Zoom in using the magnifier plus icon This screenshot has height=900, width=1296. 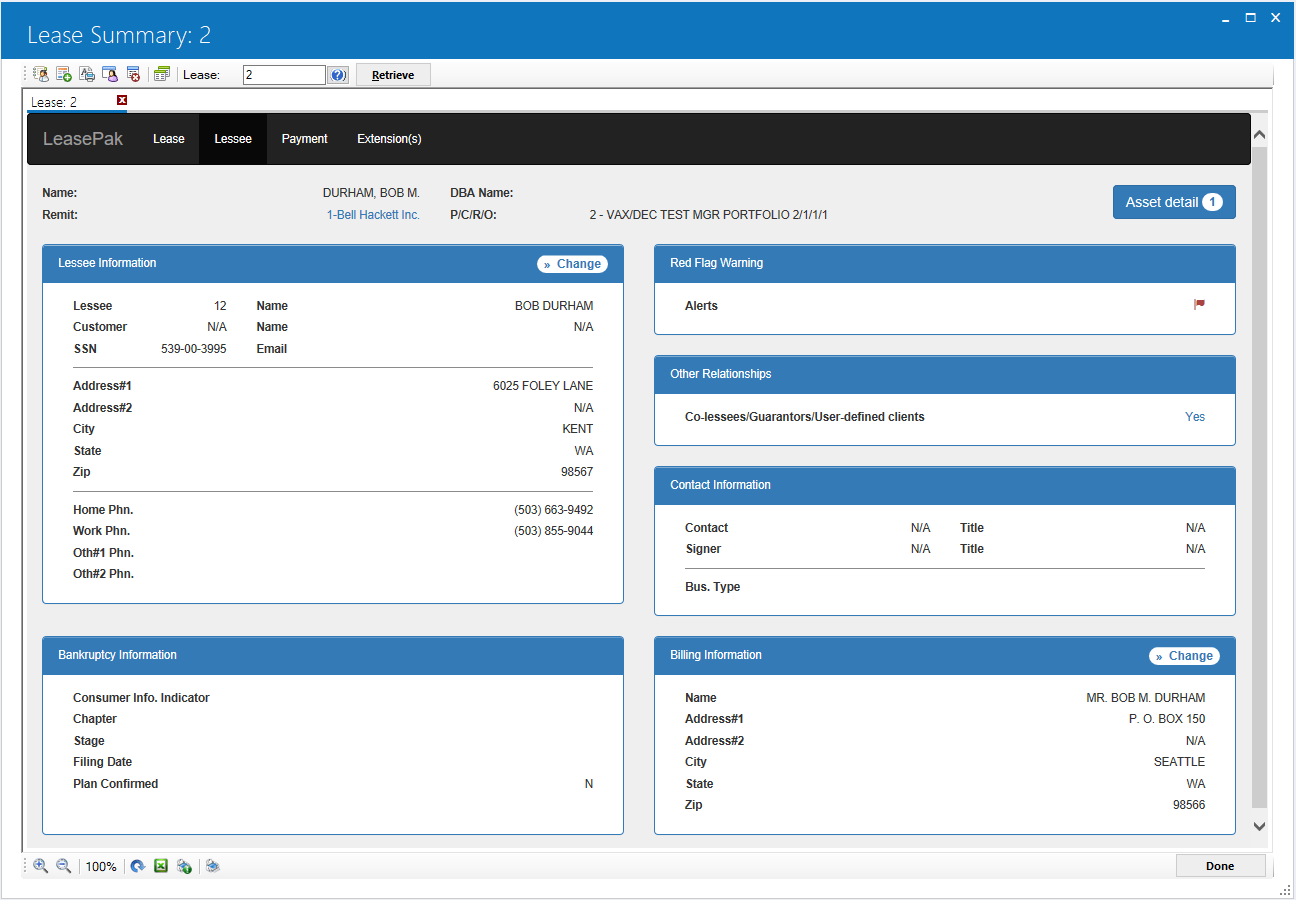pos(40,866)
